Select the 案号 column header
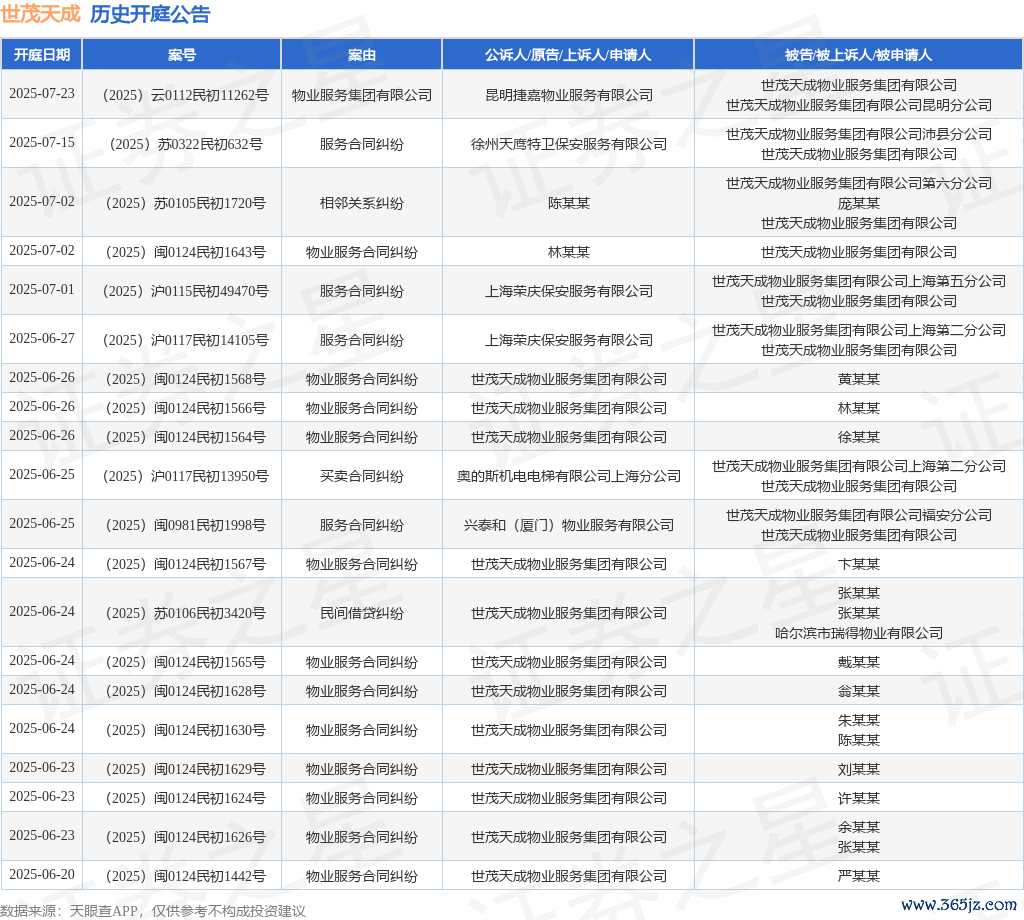Screen dimensions: 1024x920 (x=182, y=55)
